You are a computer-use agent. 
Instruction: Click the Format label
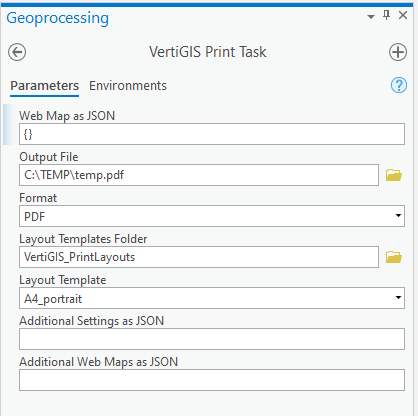[38, 198]
